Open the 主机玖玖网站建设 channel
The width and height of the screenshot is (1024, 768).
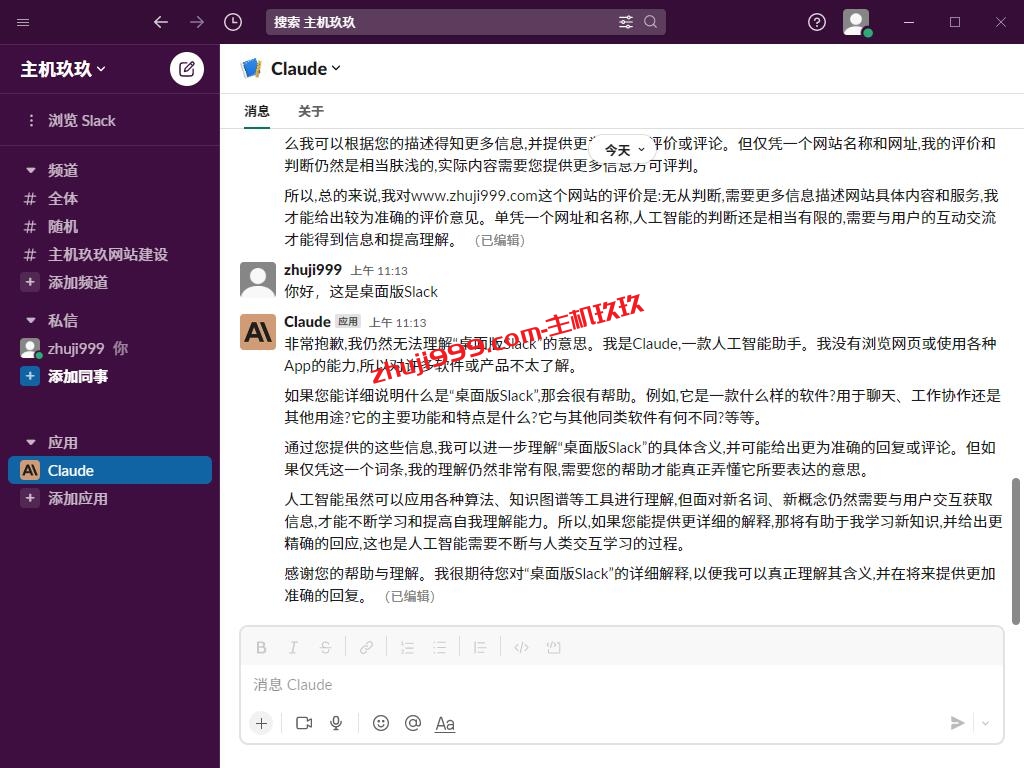(x=110, y=255)
